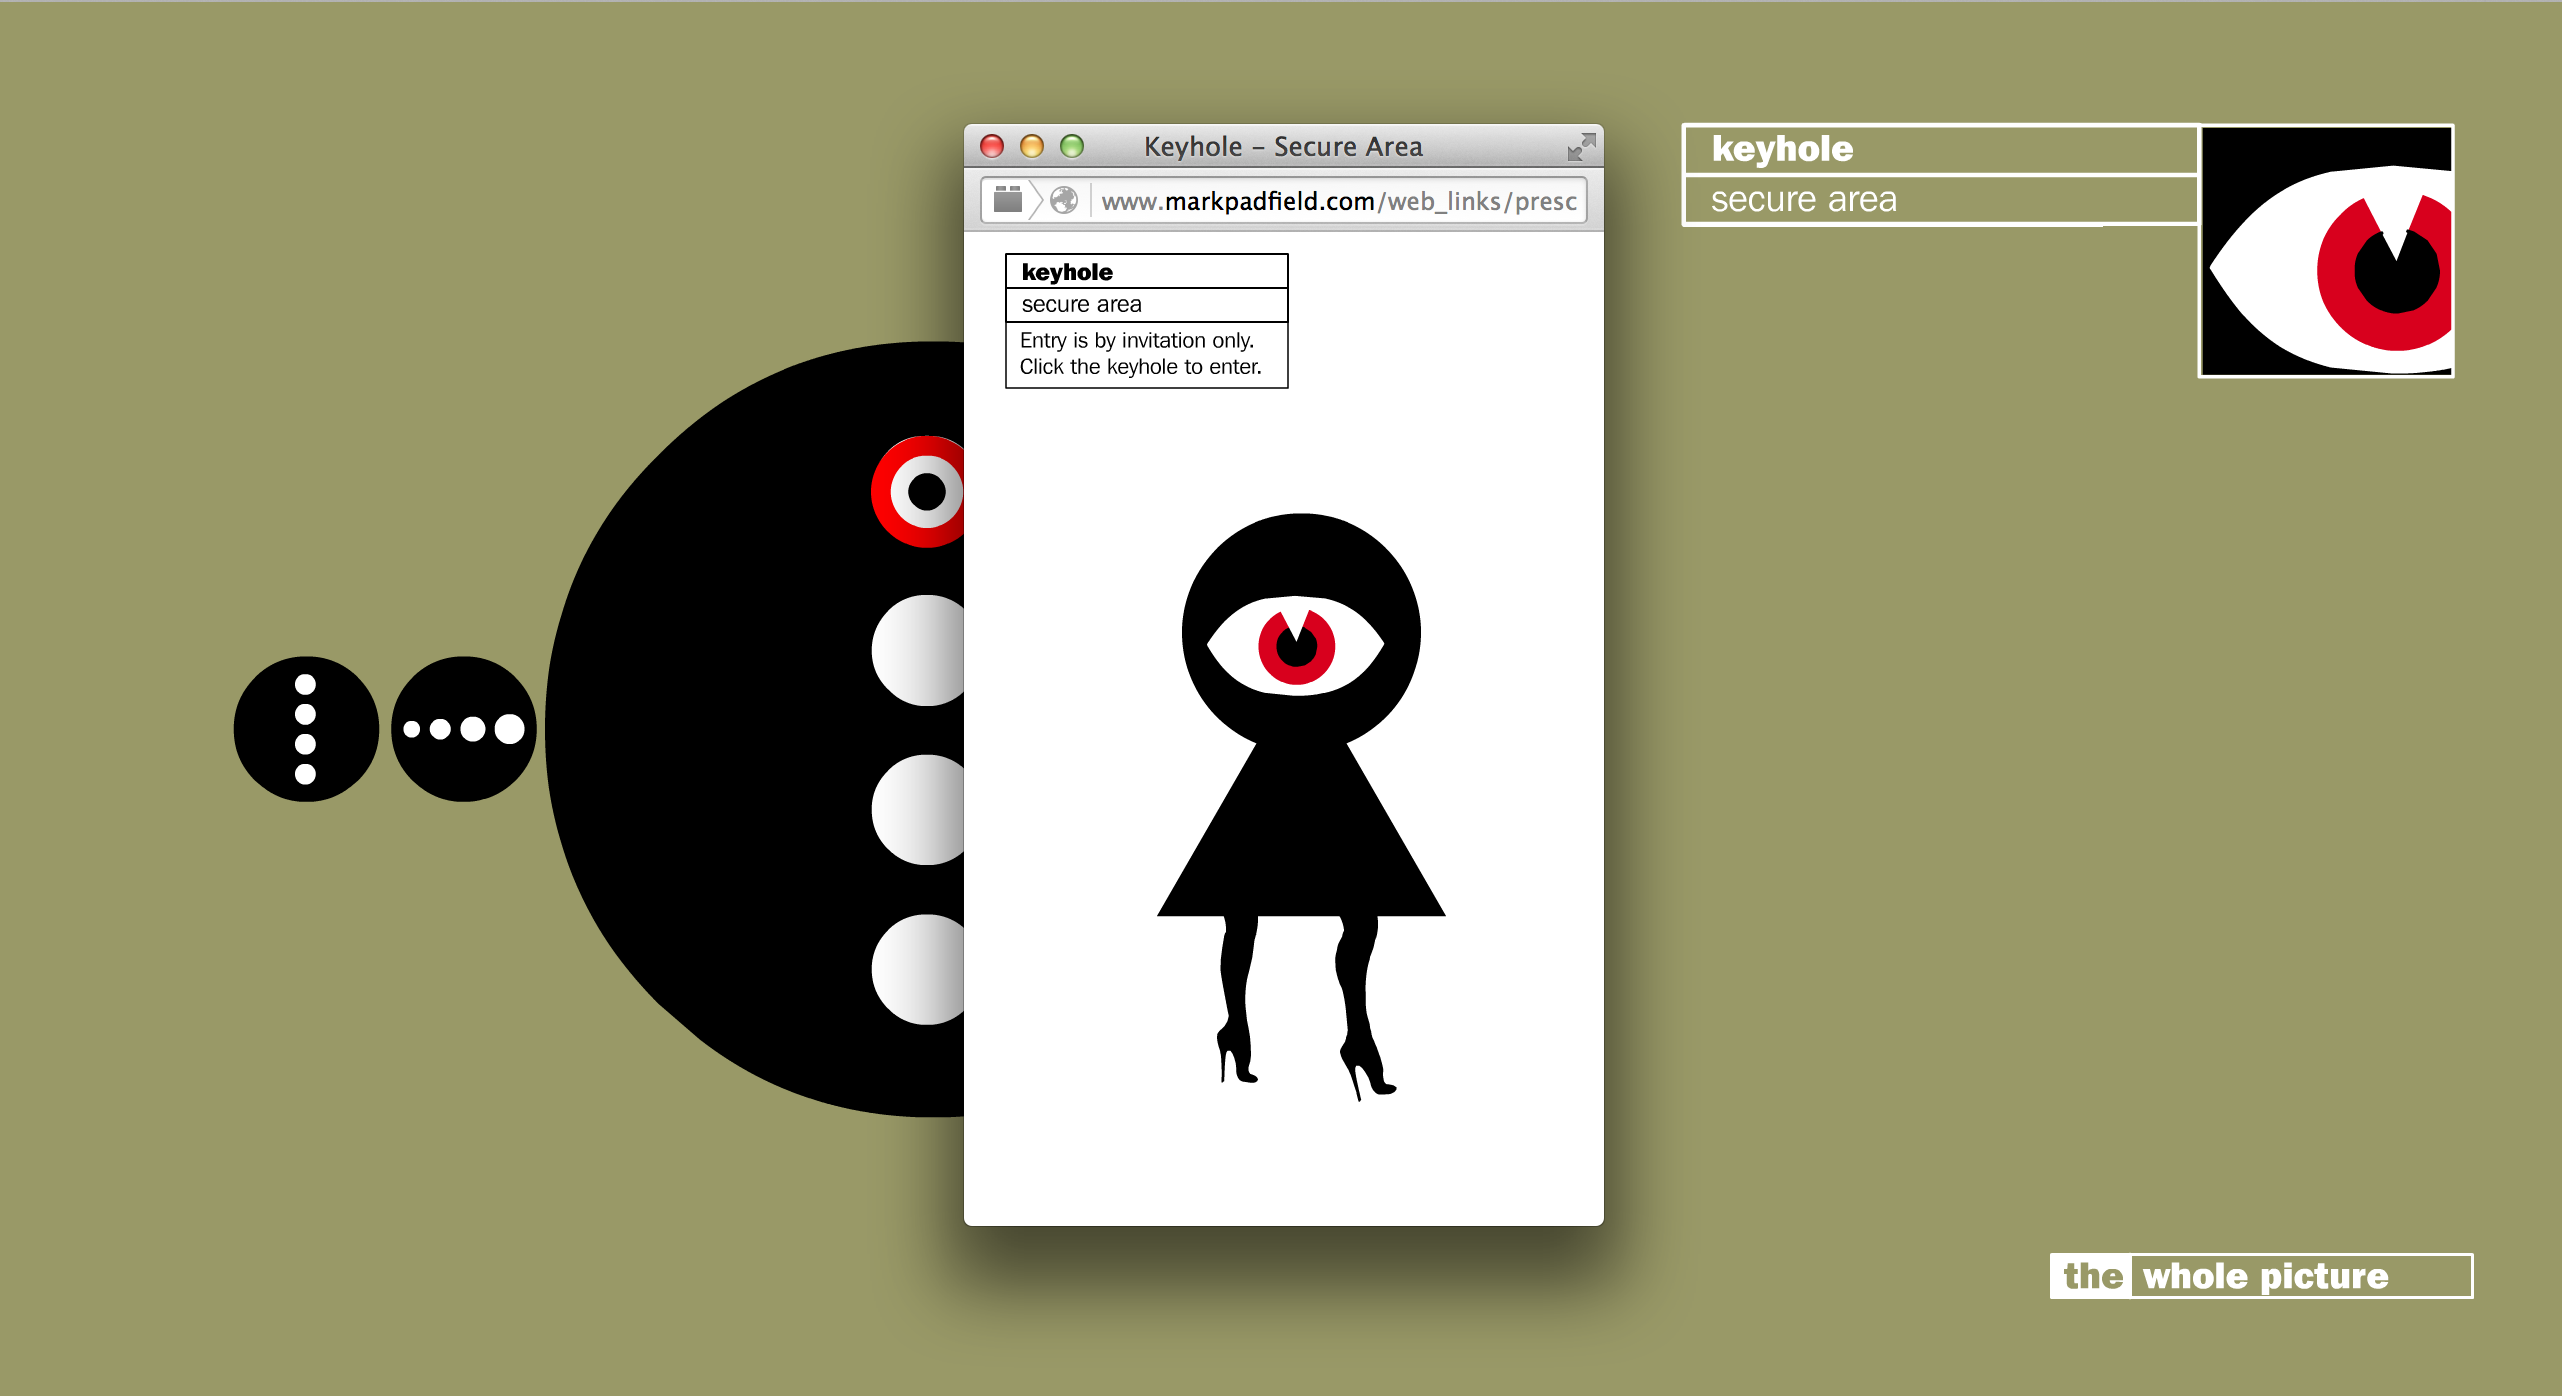Click the vertical dots black circle icon
2562x1396 pixels.
pyautogui.click(x=306, y=729)
